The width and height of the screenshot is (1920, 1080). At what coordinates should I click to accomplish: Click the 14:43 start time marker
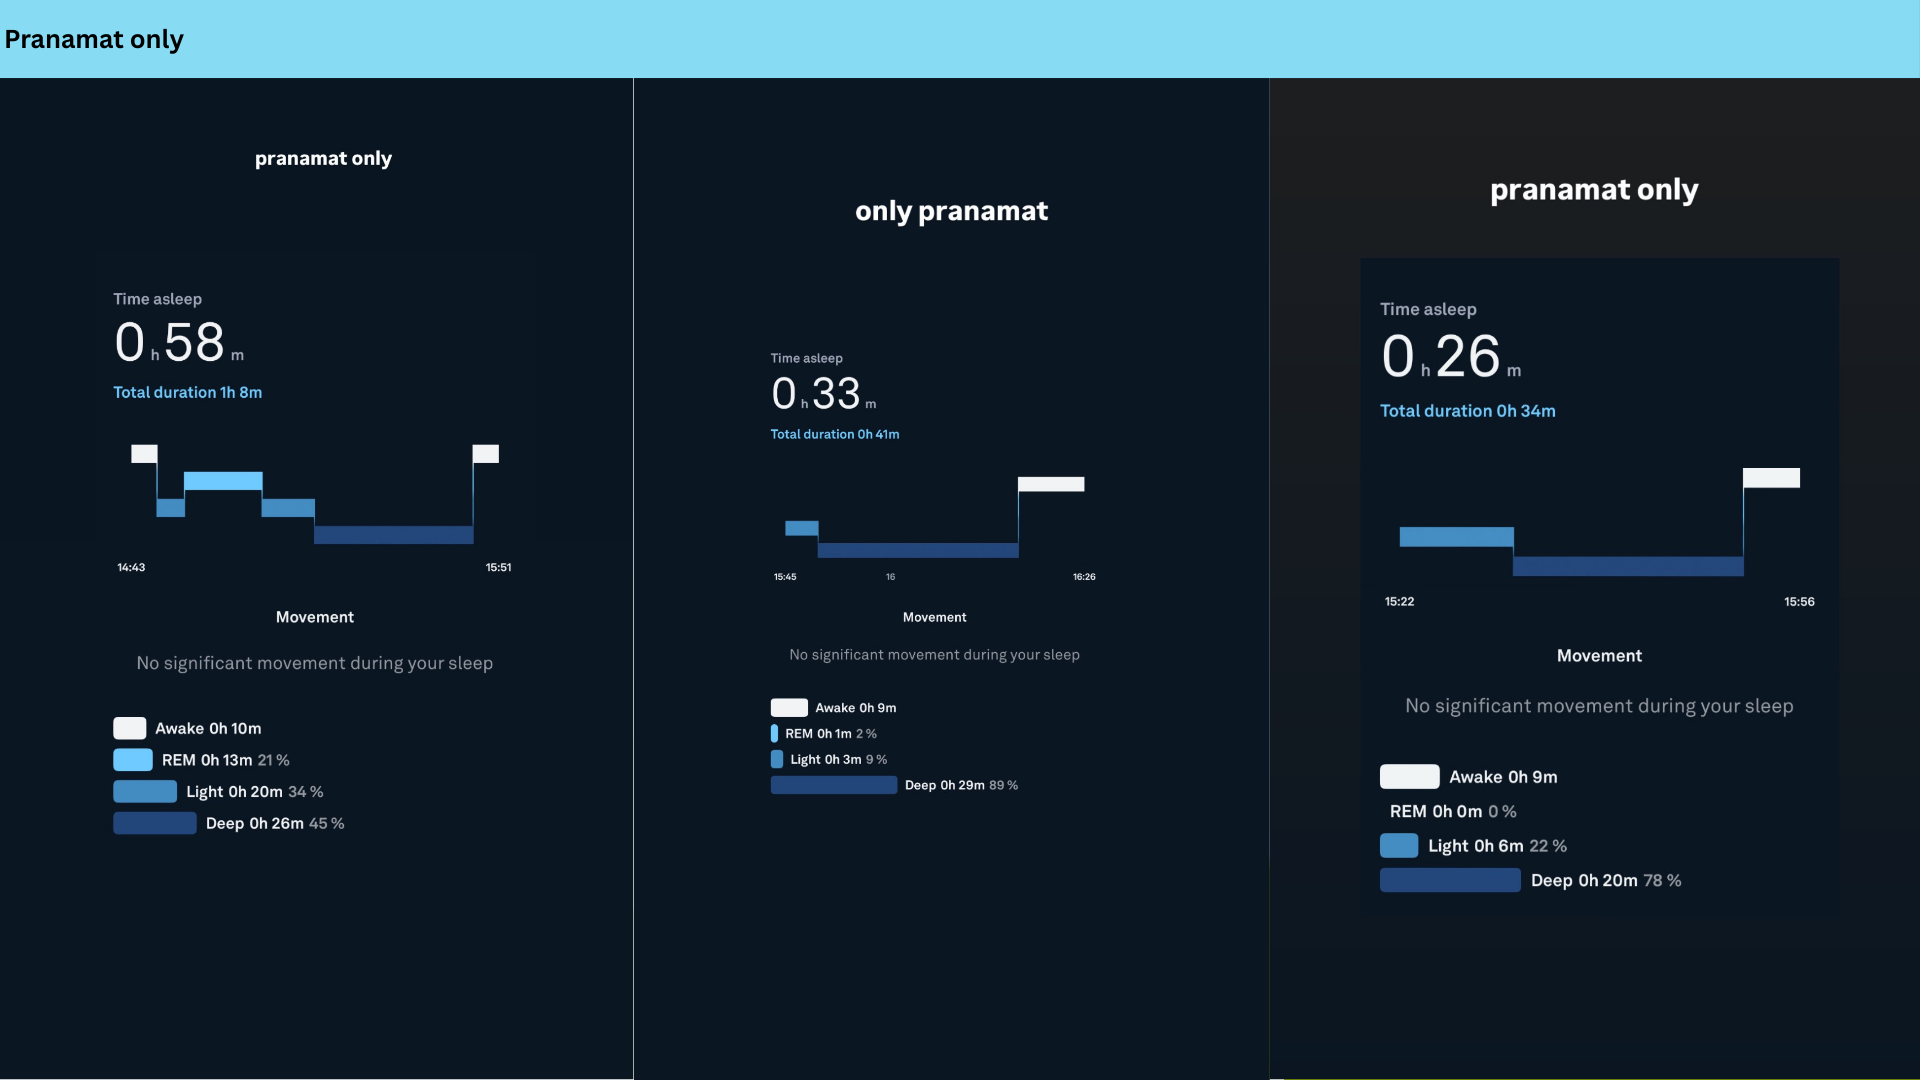pyautogui.click(x=131, y=567)
